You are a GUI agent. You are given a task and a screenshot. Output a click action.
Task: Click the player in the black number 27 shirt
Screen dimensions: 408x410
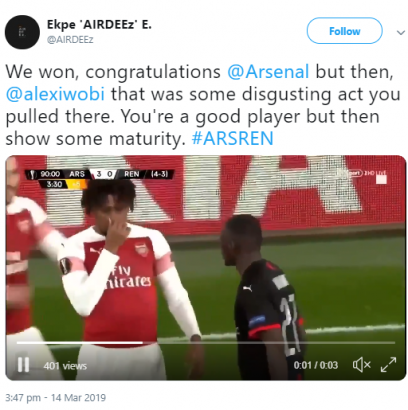point(263,297)
